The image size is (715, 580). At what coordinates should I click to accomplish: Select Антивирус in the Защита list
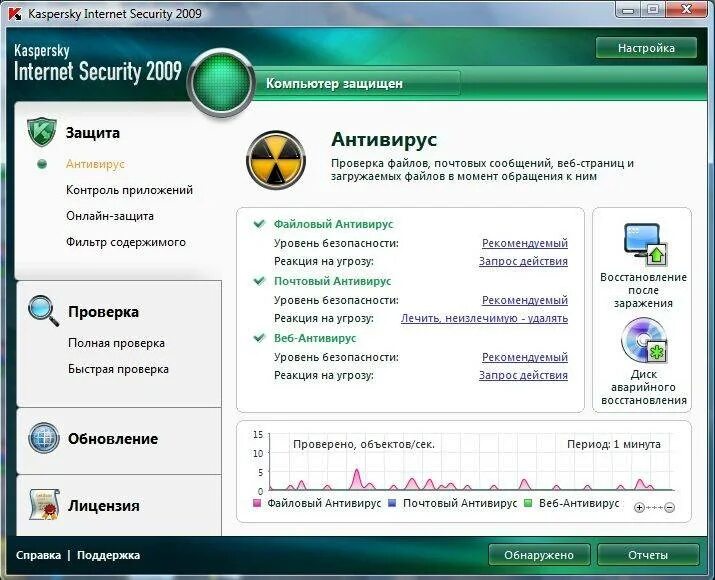point(95,164)
